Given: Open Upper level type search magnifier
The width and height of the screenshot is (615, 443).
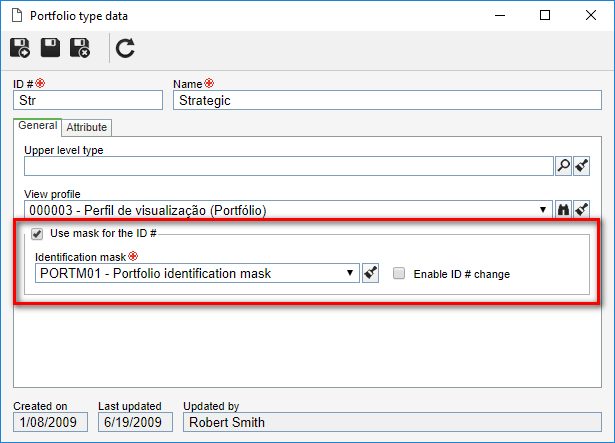Looking at the screenshot, I should point(564,166).
